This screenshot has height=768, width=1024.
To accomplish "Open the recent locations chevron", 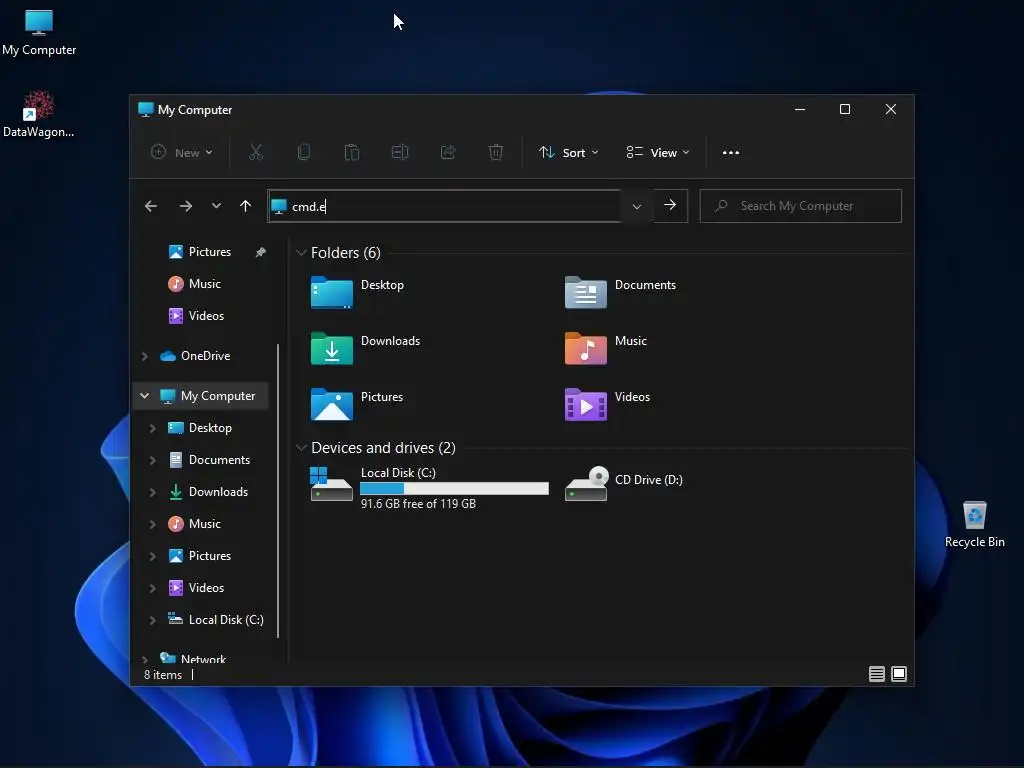I will (x=216, y=206).
